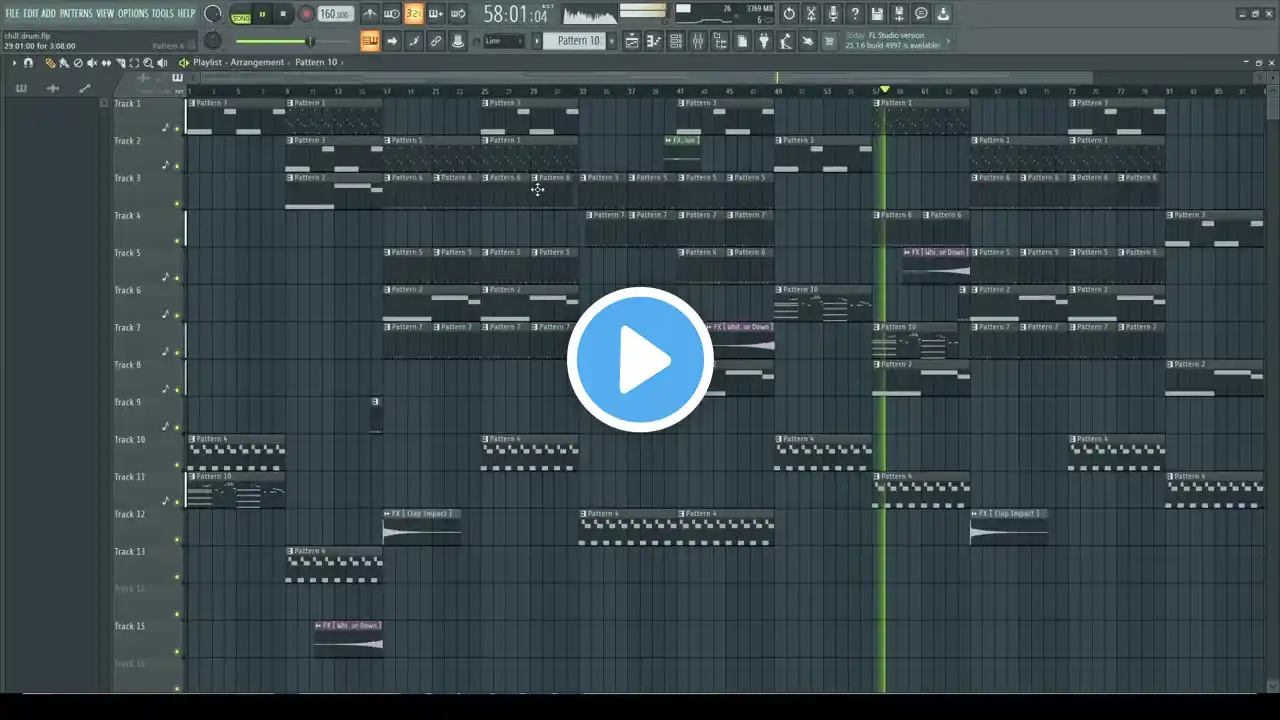Viewport: 1280px width, 720px height.
Task: Open the chat speech bubble icon
Action: point(921,14)
